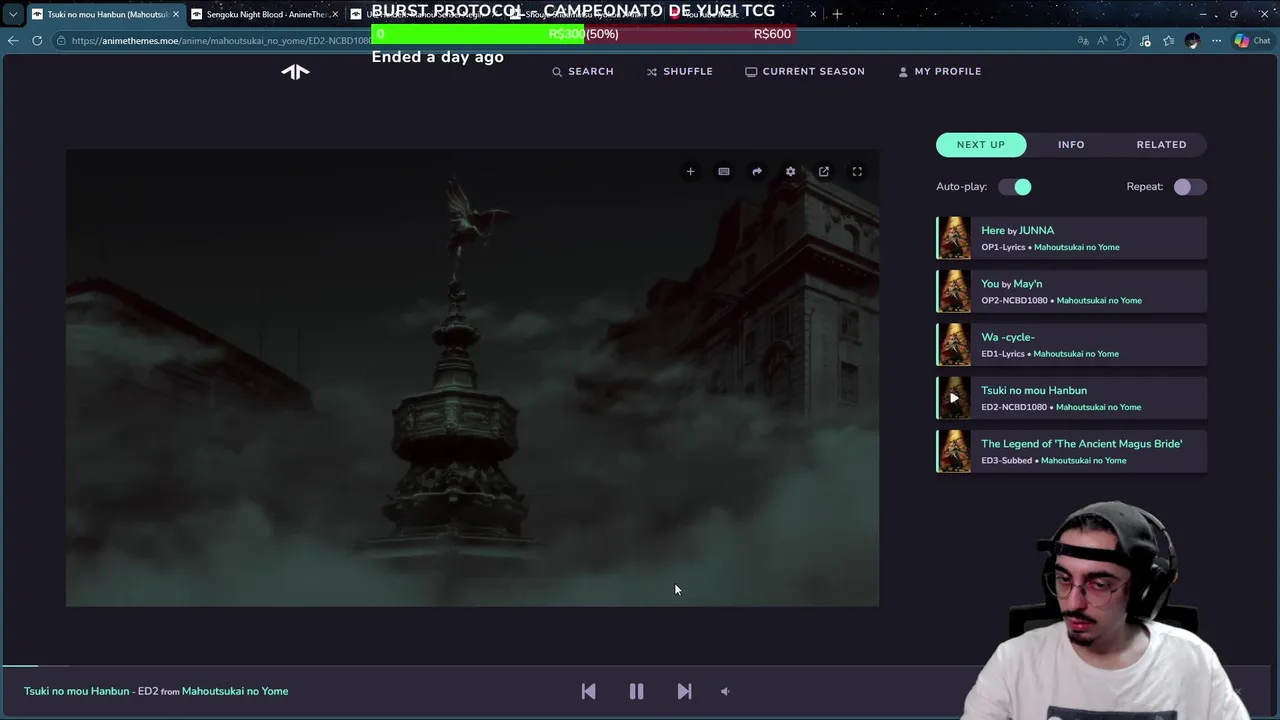1280x720 pixels.
Task: Open My Profile
Action: pos(940,71)
